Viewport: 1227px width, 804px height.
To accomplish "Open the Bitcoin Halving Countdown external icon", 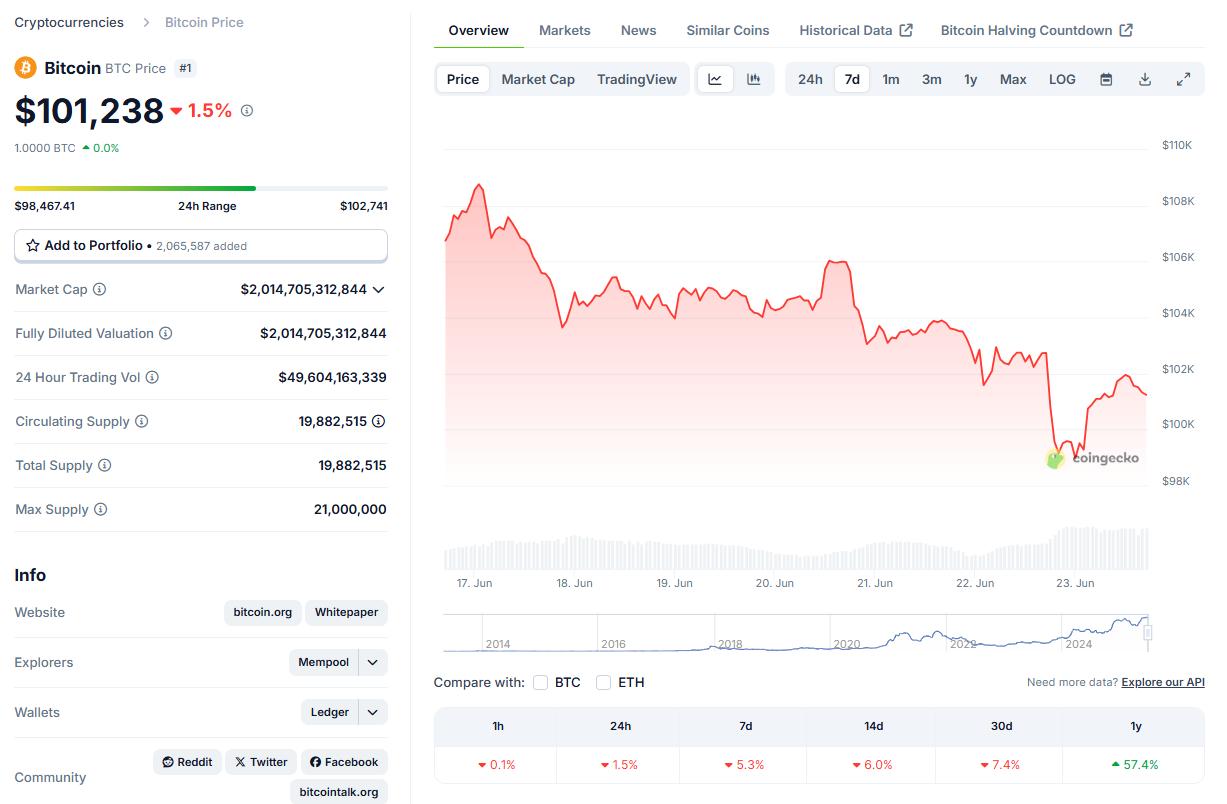I will (x=1126, y=30).
